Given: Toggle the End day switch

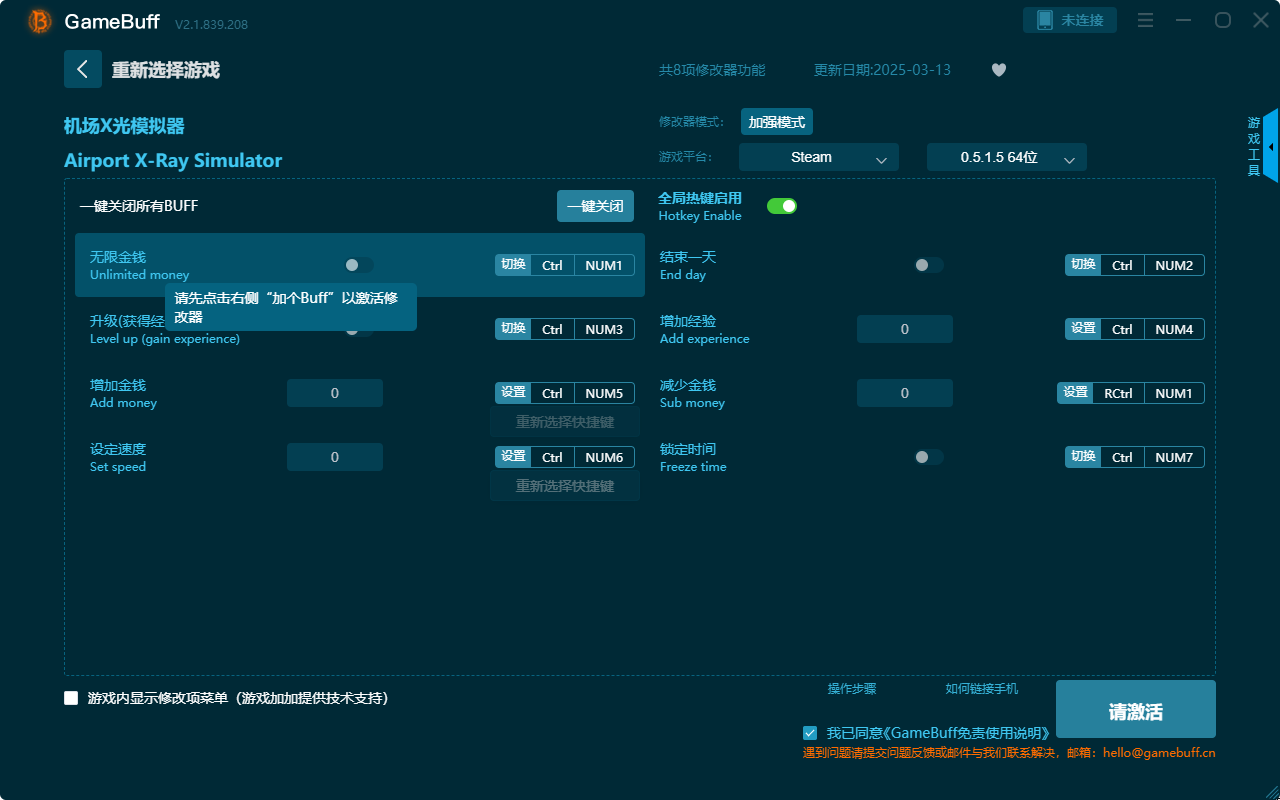Looking at the screenshot, I should click(x=928, y=265).
